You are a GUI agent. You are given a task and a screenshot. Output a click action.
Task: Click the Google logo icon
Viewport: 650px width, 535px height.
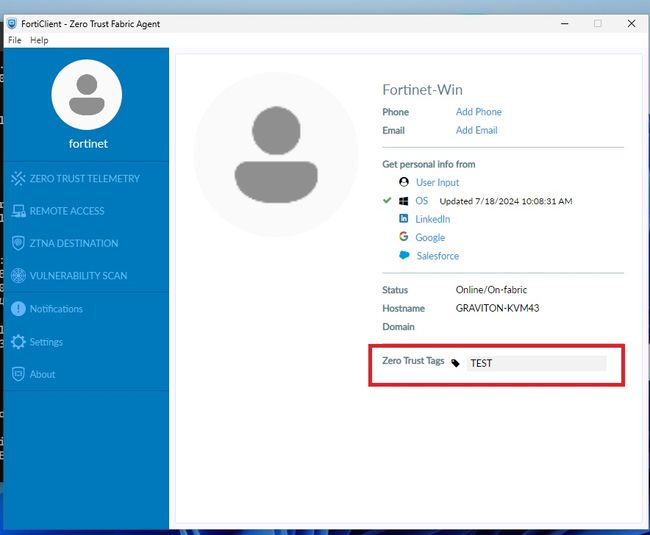point(403,237)
